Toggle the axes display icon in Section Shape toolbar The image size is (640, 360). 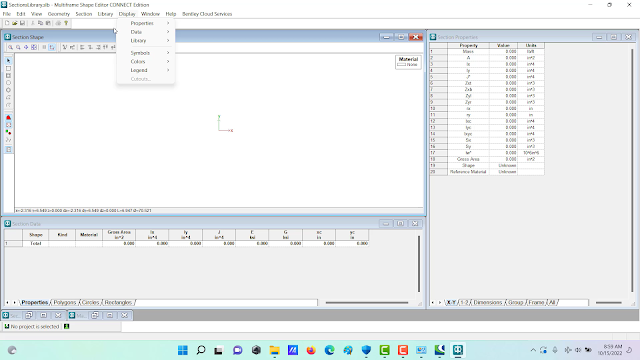52,47
